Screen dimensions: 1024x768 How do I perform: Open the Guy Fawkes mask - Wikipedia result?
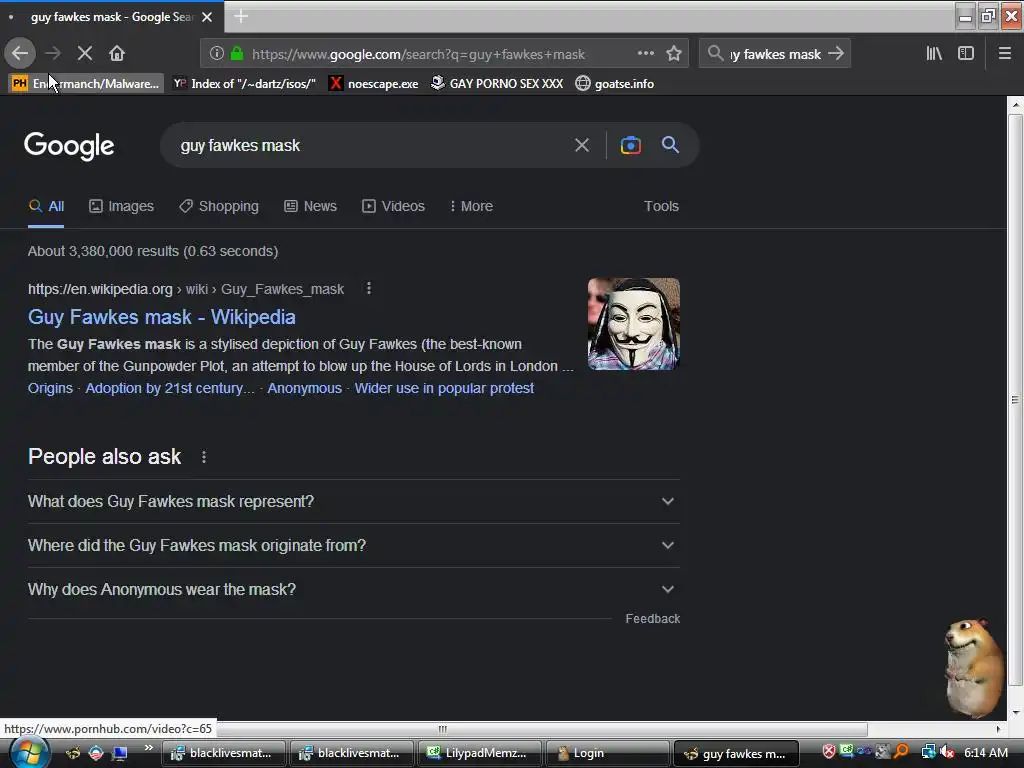[x=161, y=317]
